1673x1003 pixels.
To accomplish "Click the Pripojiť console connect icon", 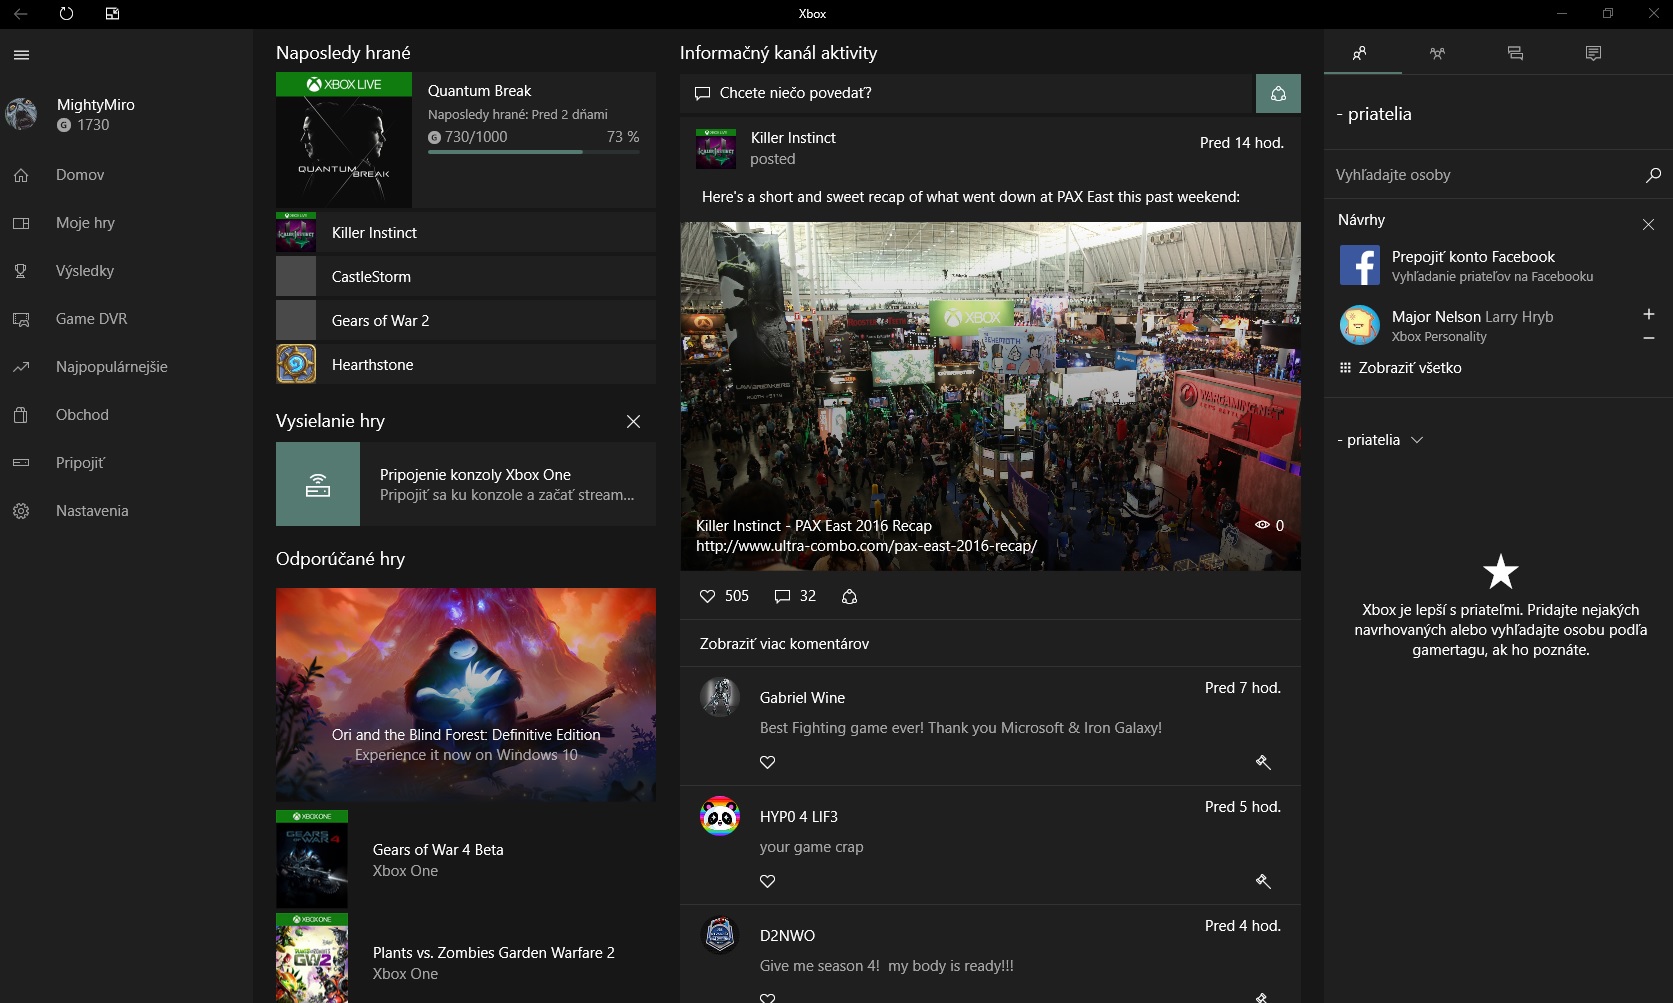I will pos(21,463).
